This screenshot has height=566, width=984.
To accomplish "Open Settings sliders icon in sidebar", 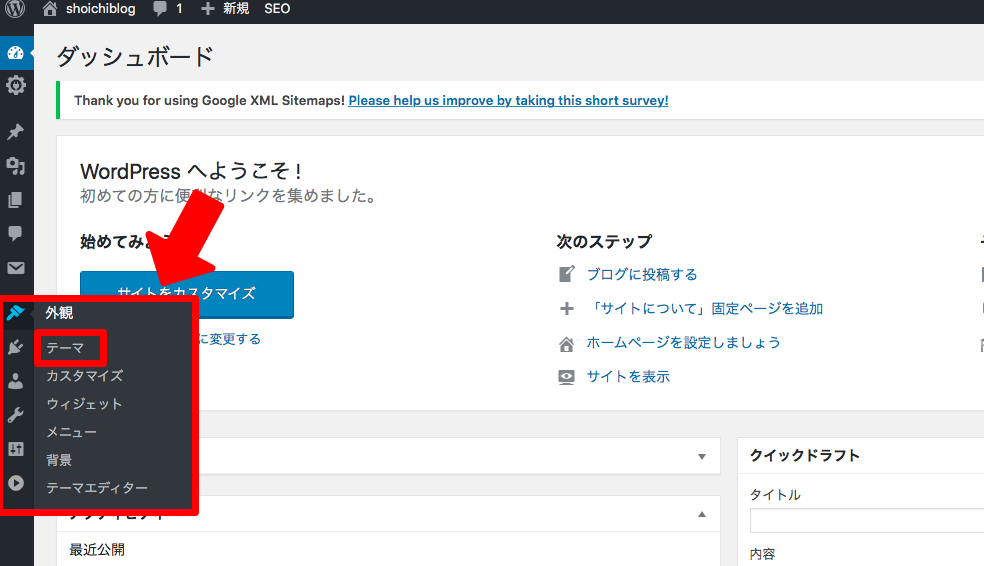I will [x=16, y=449].
